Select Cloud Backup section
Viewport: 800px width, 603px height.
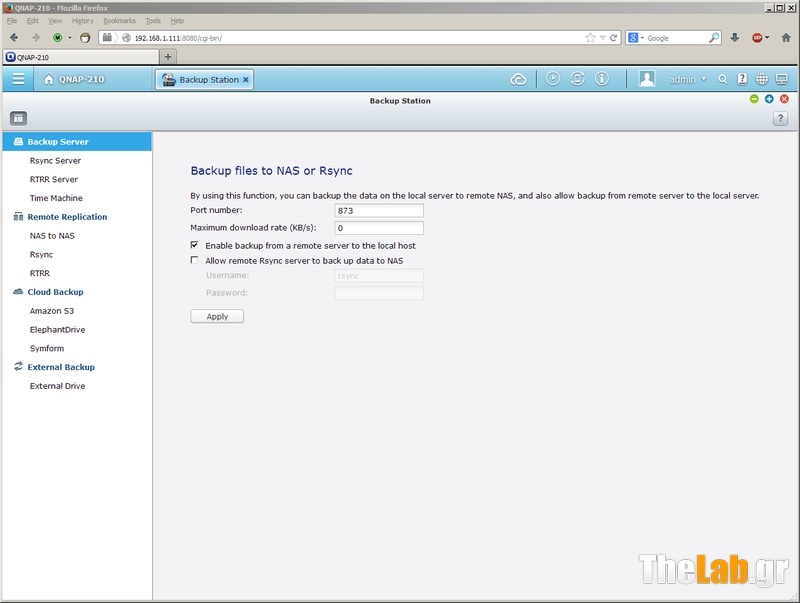pyautogui.click(x=55, y=292)
